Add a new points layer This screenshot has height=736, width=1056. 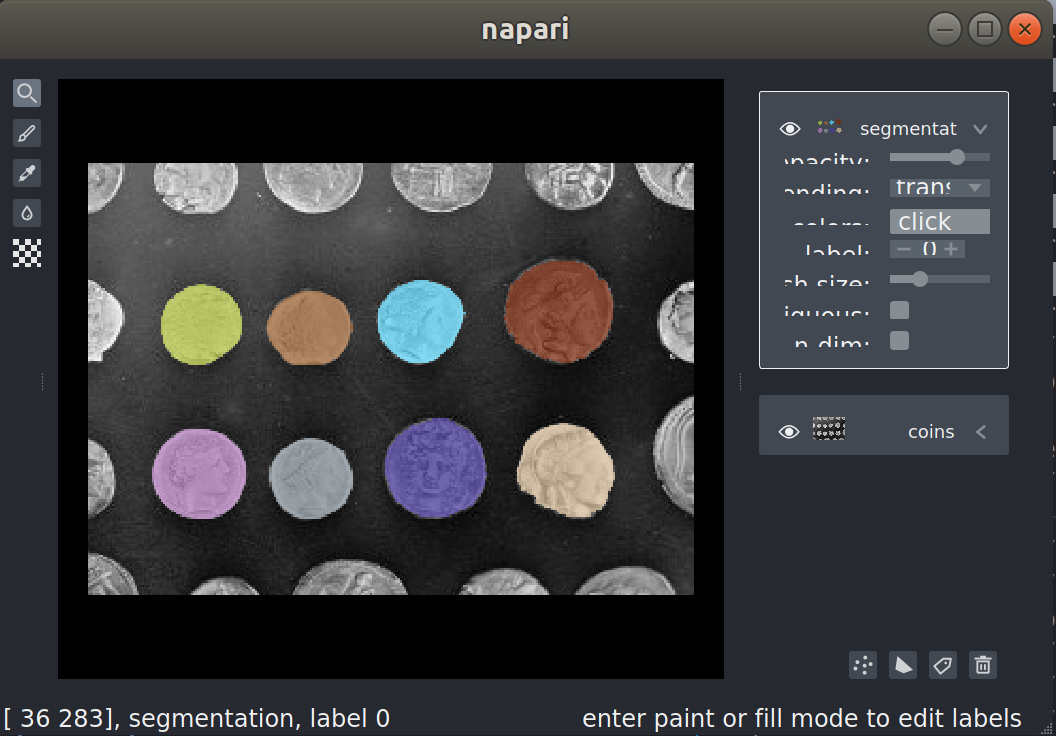pos(863,665)
